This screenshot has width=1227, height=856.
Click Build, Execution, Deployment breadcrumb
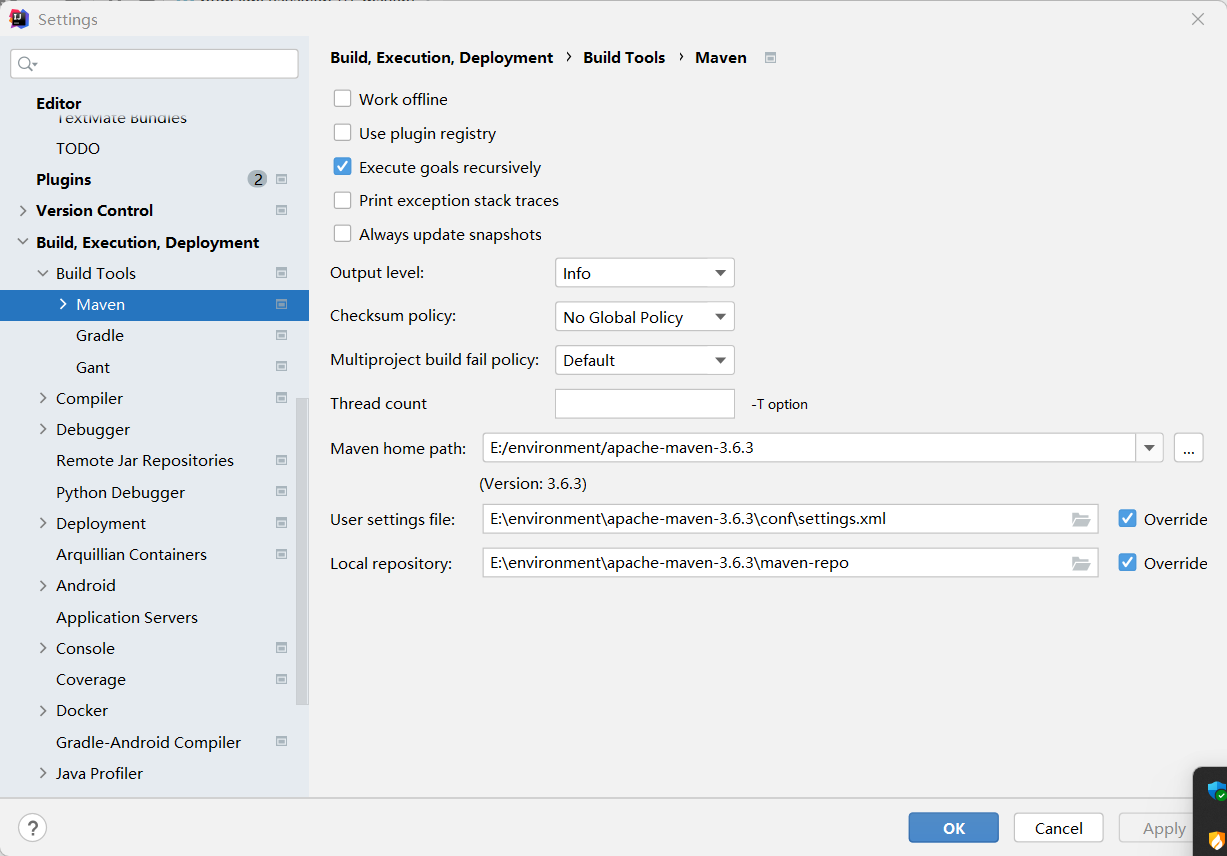click(x=442, y=58)
